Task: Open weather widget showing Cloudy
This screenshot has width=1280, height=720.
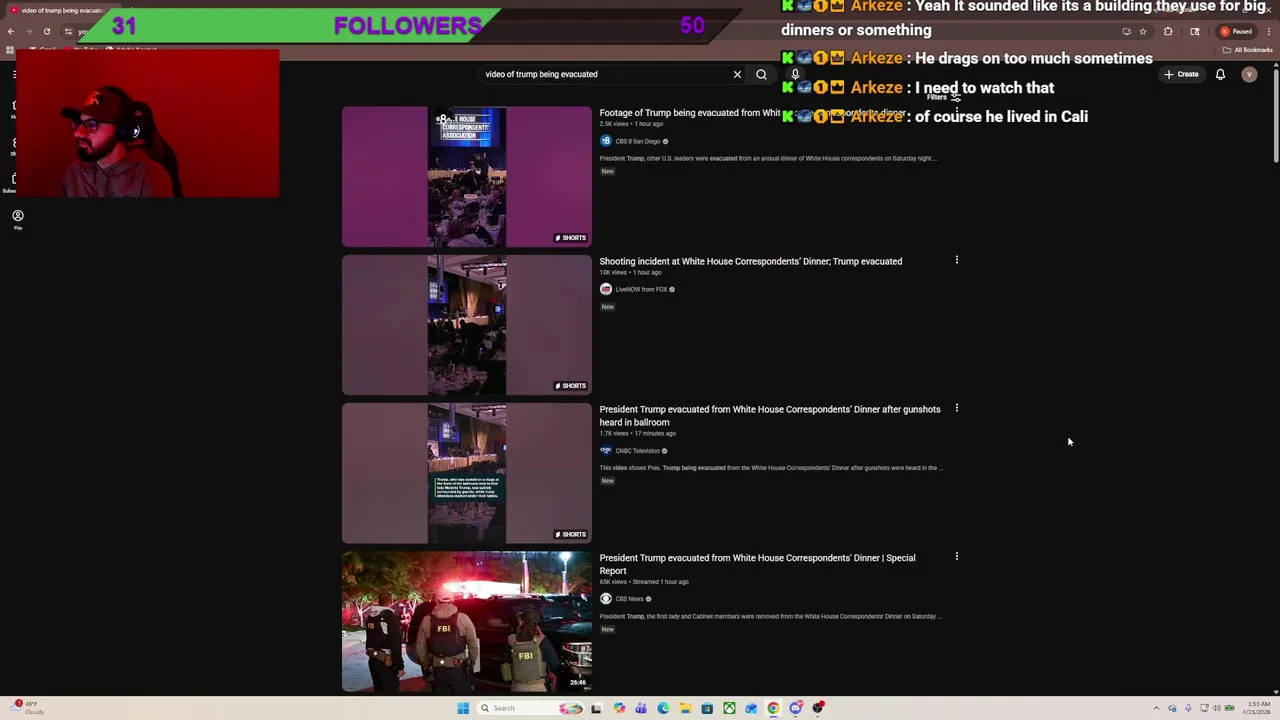Action: (28, 708)
